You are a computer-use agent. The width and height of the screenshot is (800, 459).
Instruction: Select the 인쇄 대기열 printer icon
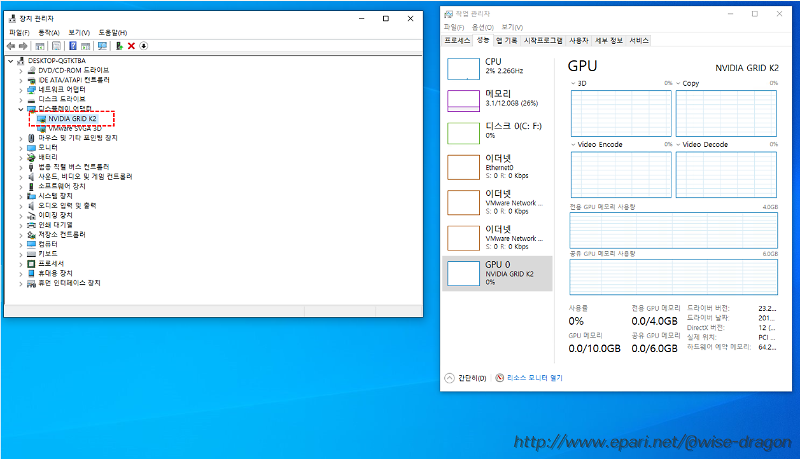tap(31, 225)
